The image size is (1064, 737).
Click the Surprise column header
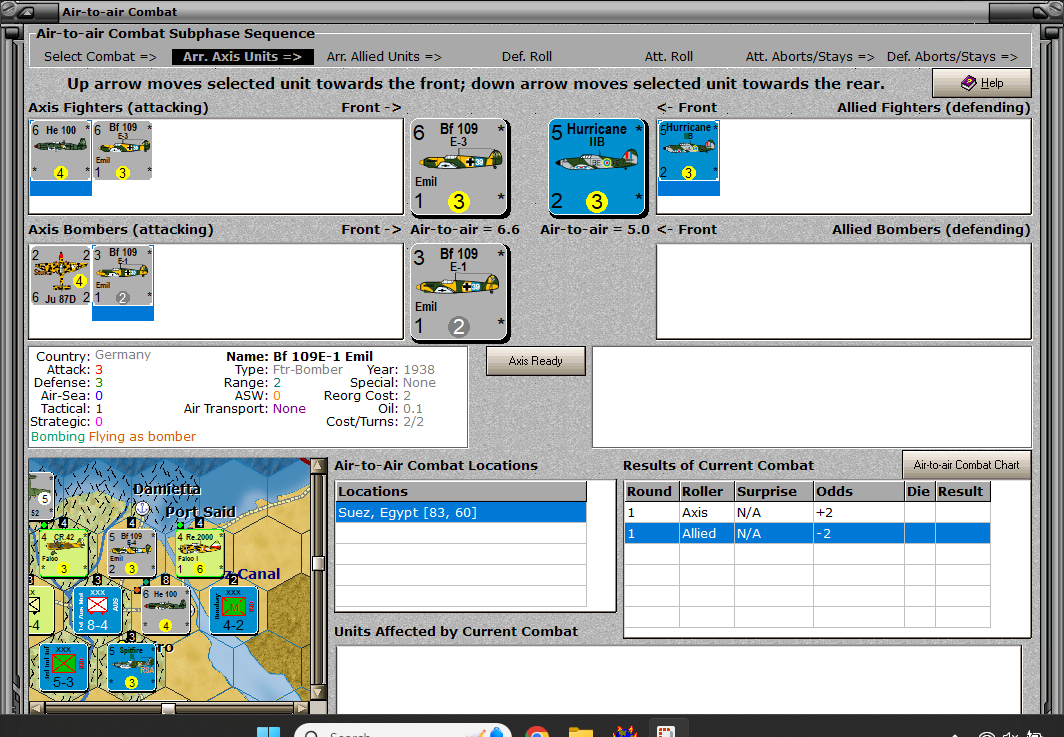(x=774, y=491)
